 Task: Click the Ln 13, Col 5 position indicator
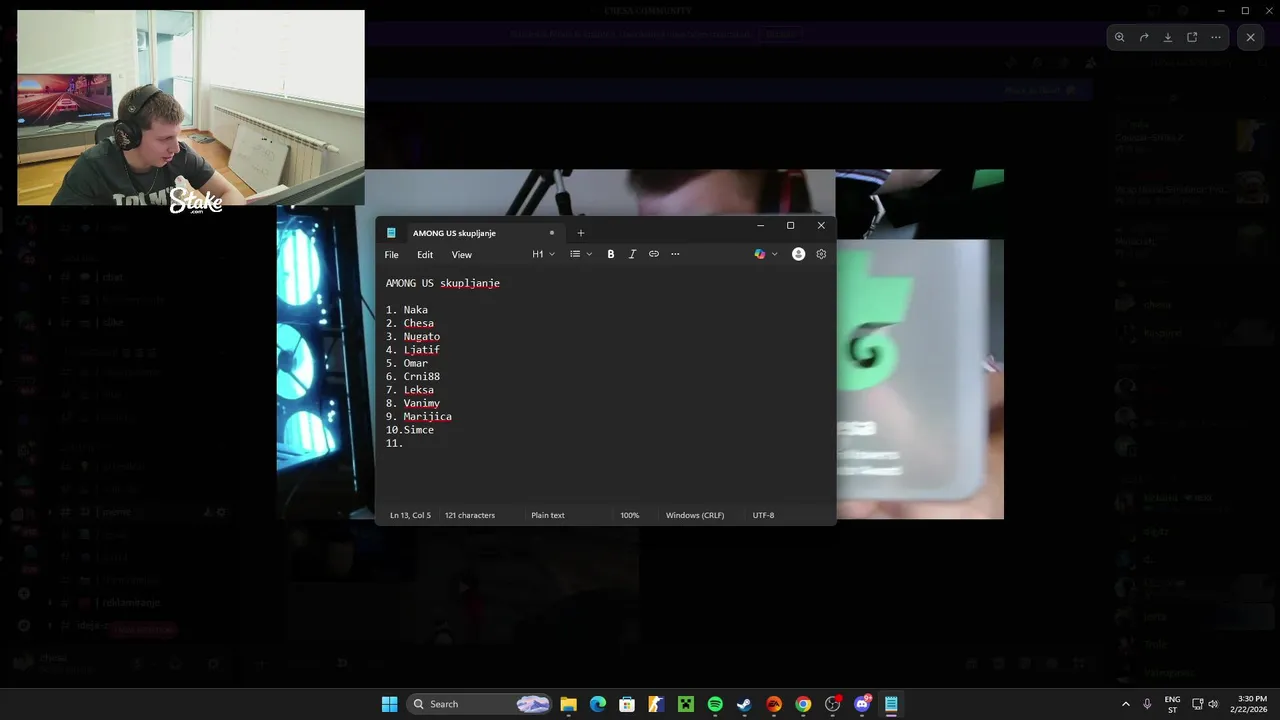coord(410,515)
